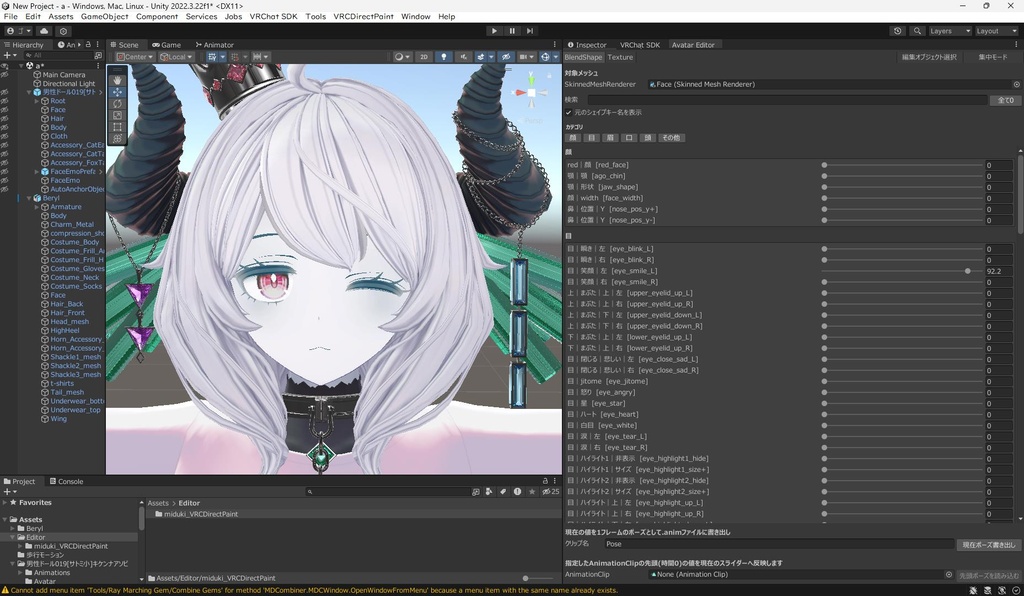Click the 検索 search field in Avatar Editor
This screenshot has width=1024, height=596.
point(787,100)
